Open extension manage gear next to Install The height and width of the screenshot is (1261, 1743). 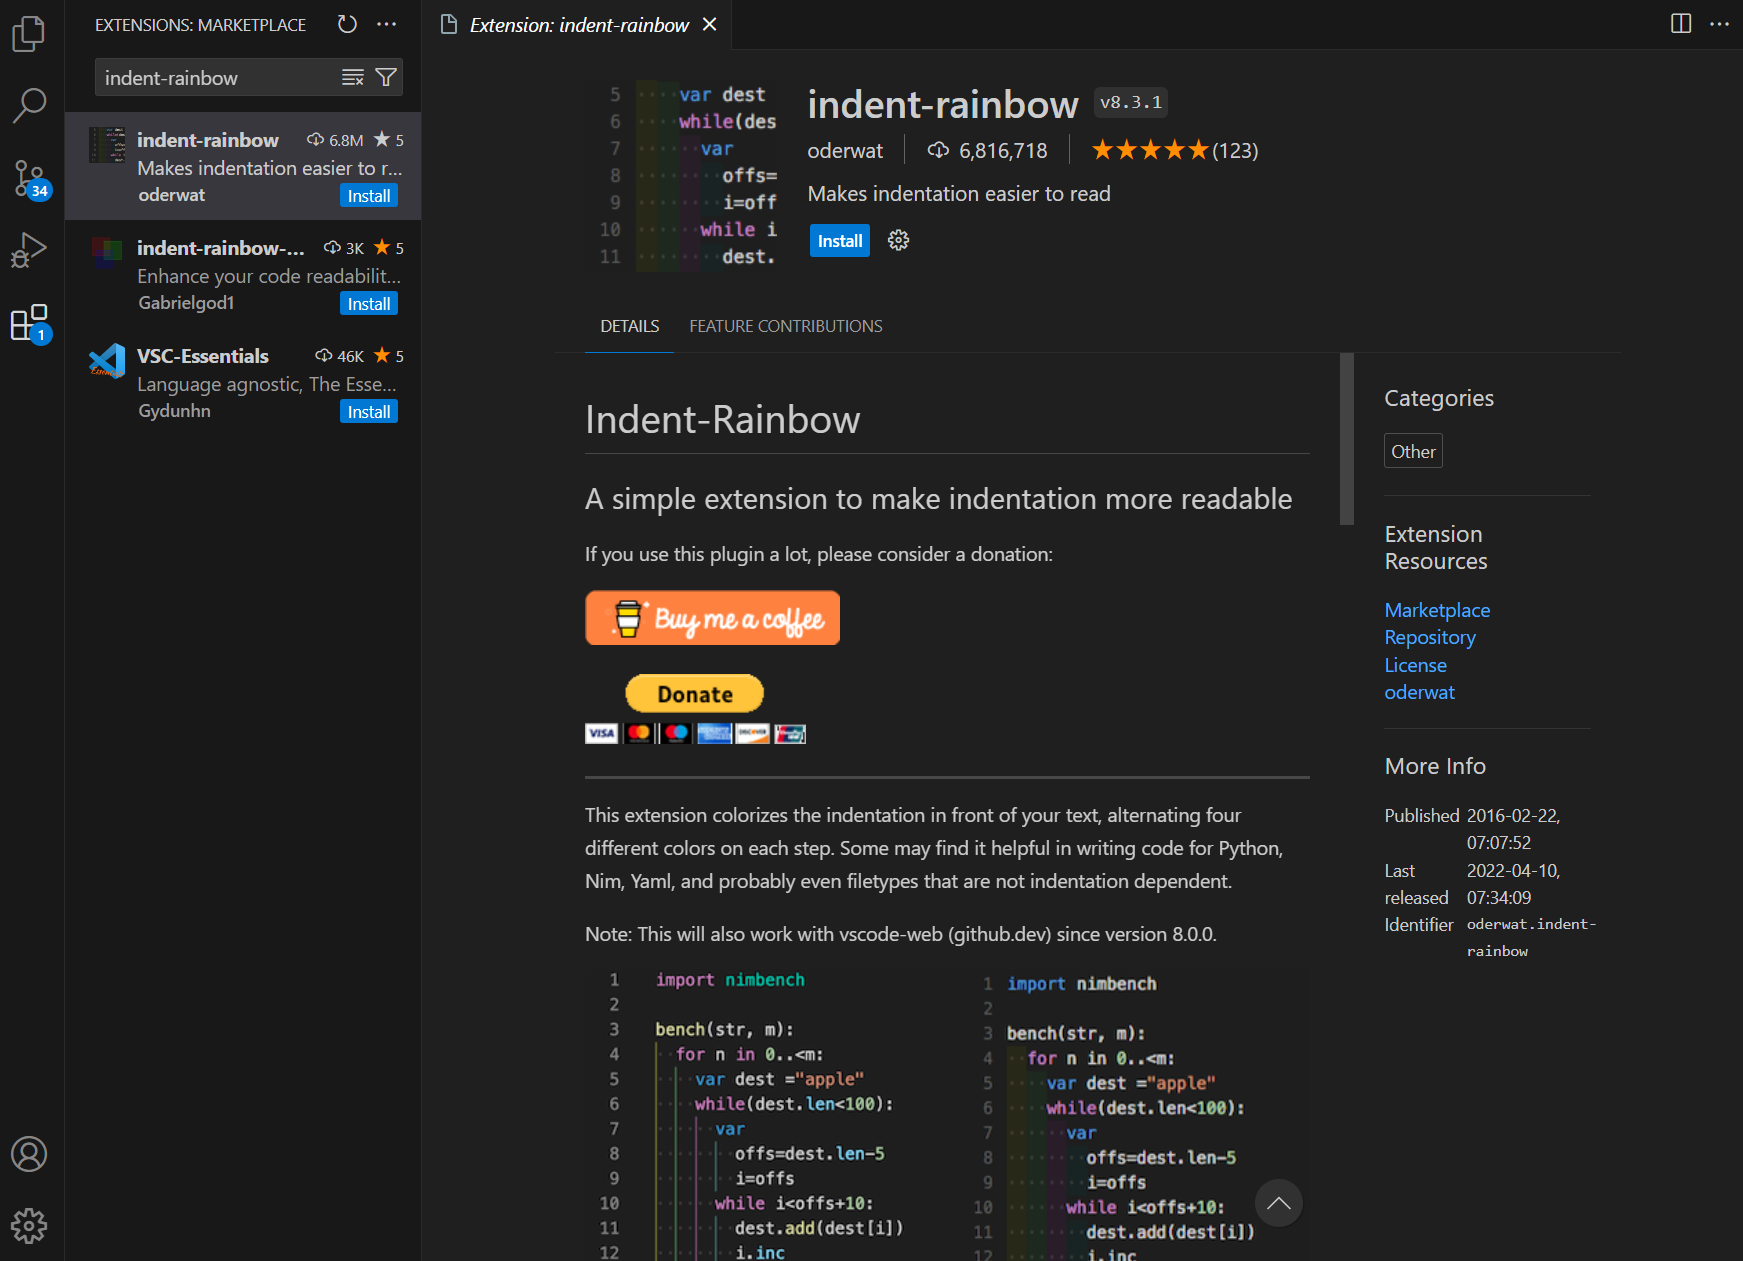pos(898,241)
